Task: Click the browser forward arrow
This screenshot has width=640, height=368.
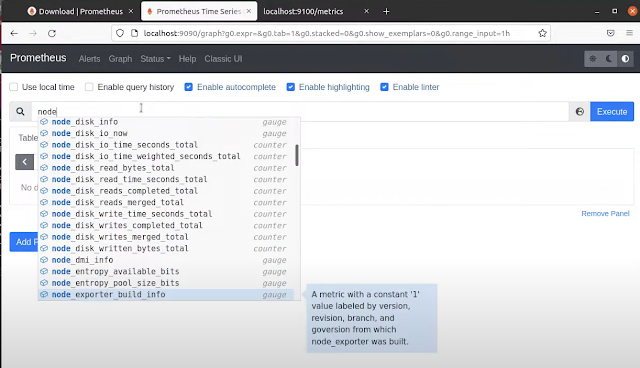Action: coord(33,33)
